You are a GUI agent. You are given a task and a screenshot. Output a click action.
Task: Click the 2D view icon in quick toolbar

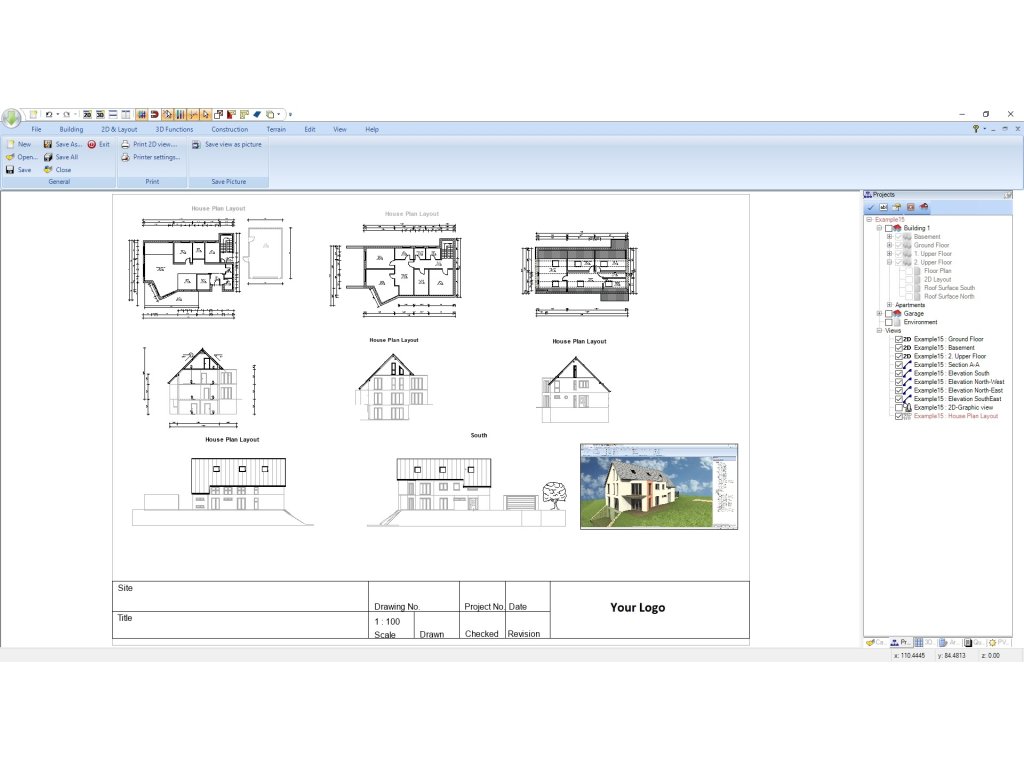coord(87,114)
